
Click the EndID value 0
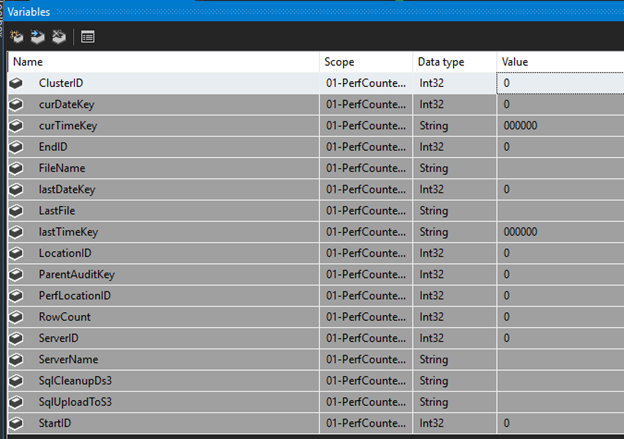(x=507, y=147)
